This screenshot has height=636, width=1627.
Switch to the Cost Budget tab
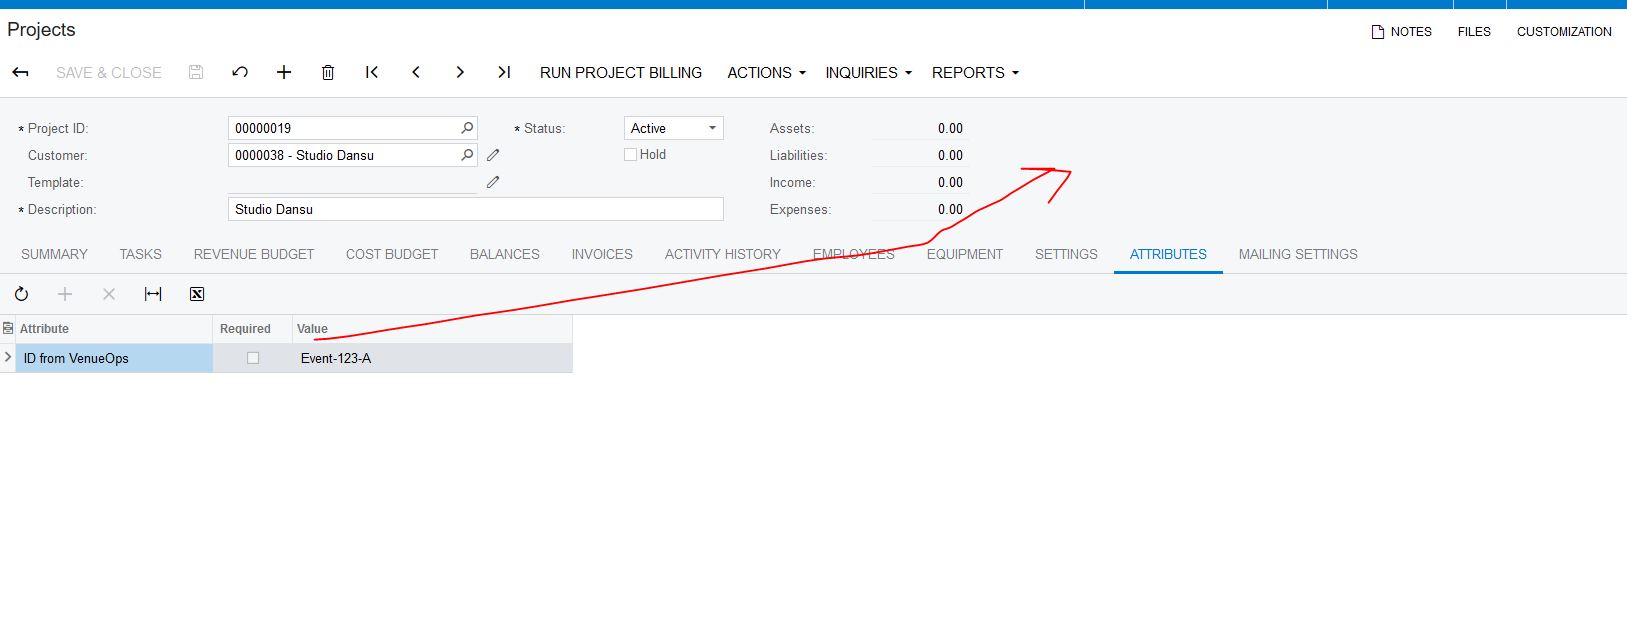(x=392, y=254)
